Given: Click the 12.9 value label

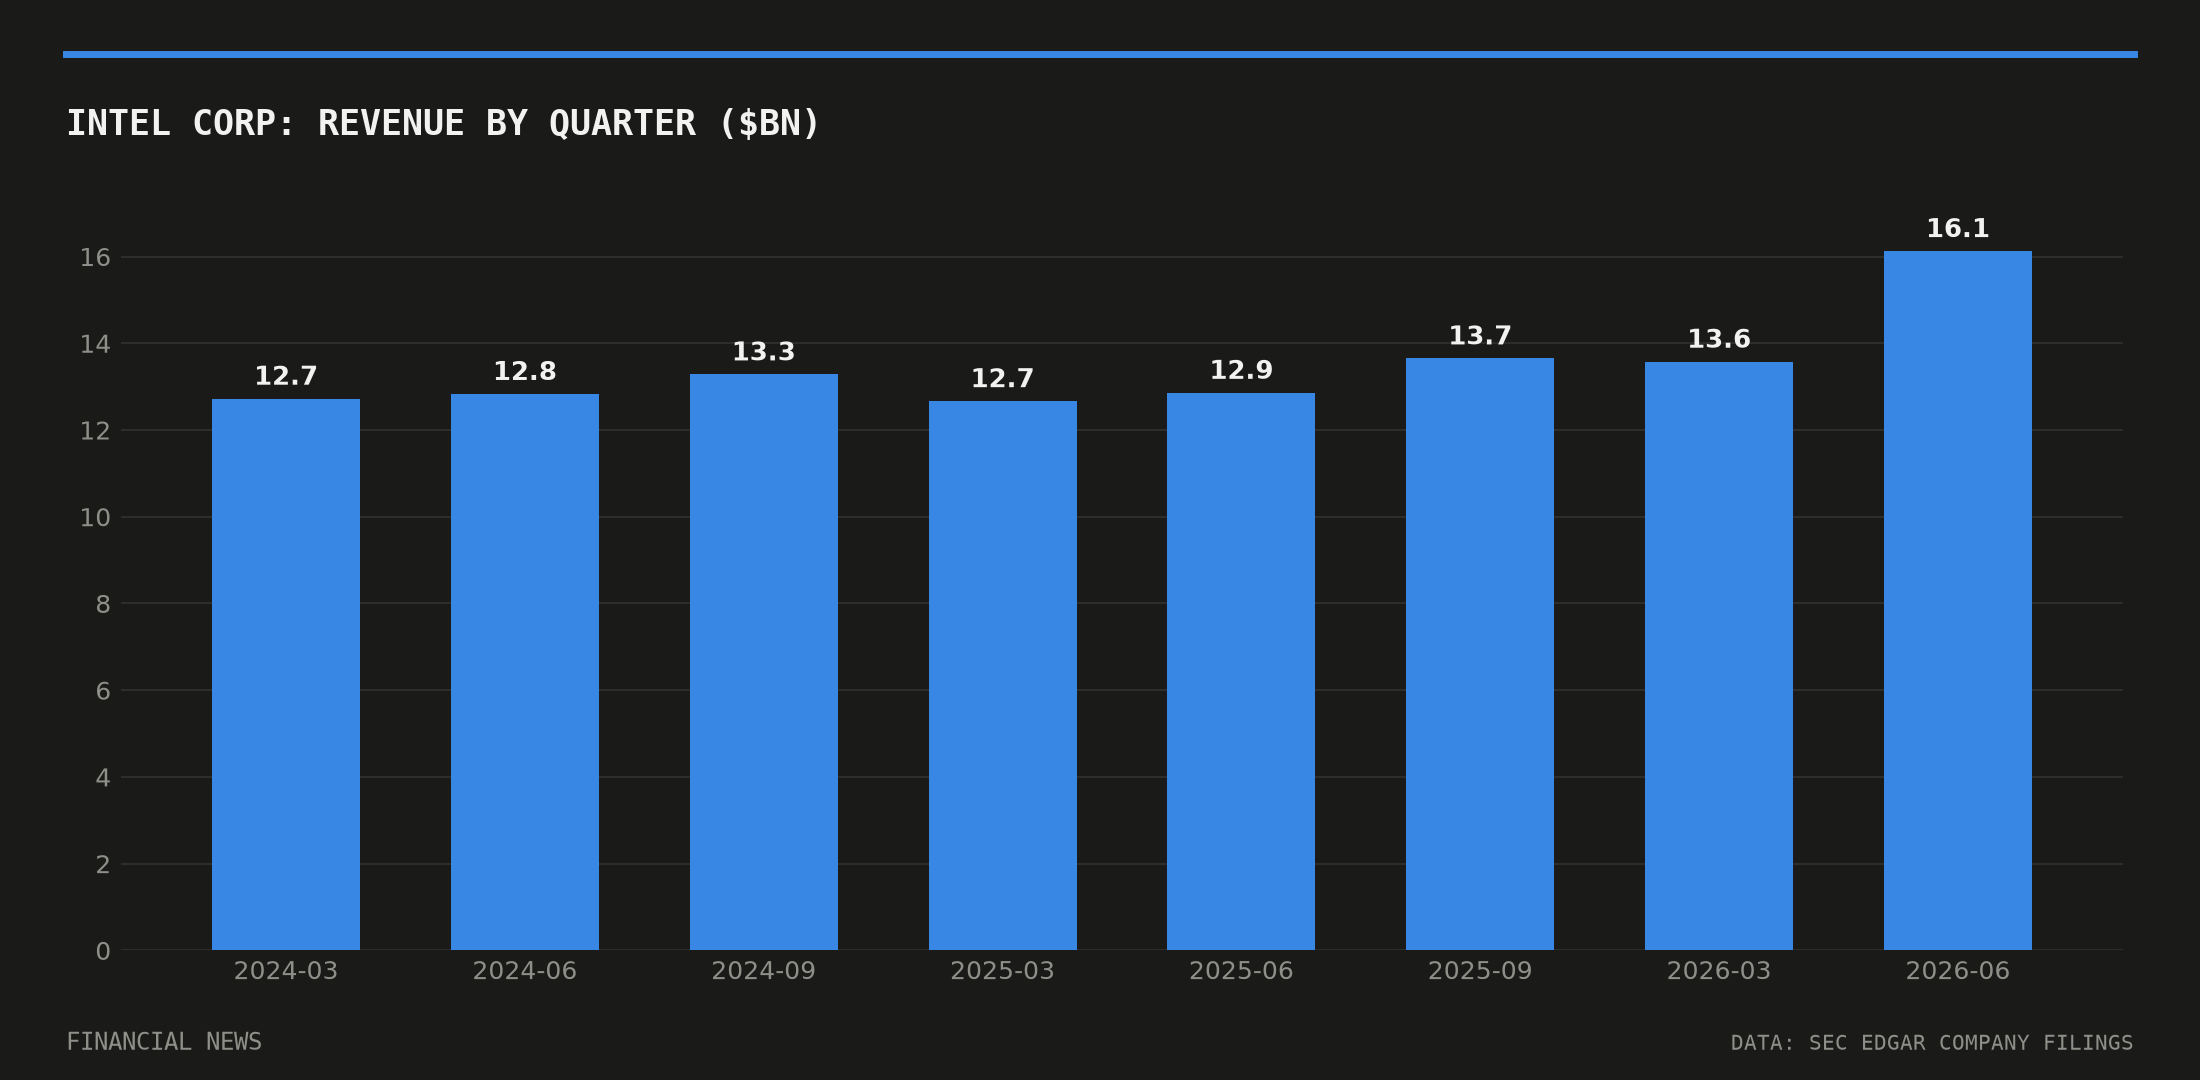Looking at the screenshot, I should pos(1241,371).
